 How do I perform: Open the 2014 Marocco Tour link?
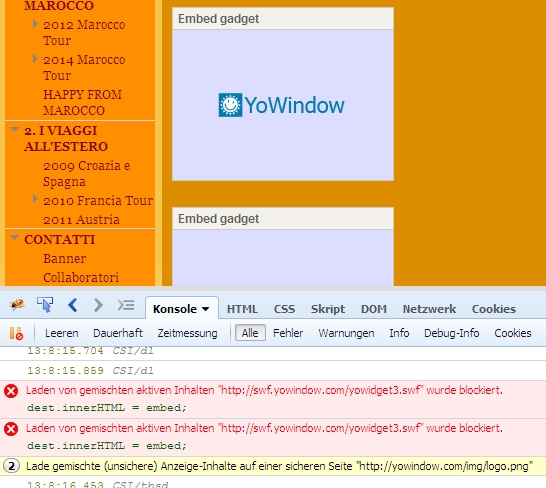coord(84,67)
